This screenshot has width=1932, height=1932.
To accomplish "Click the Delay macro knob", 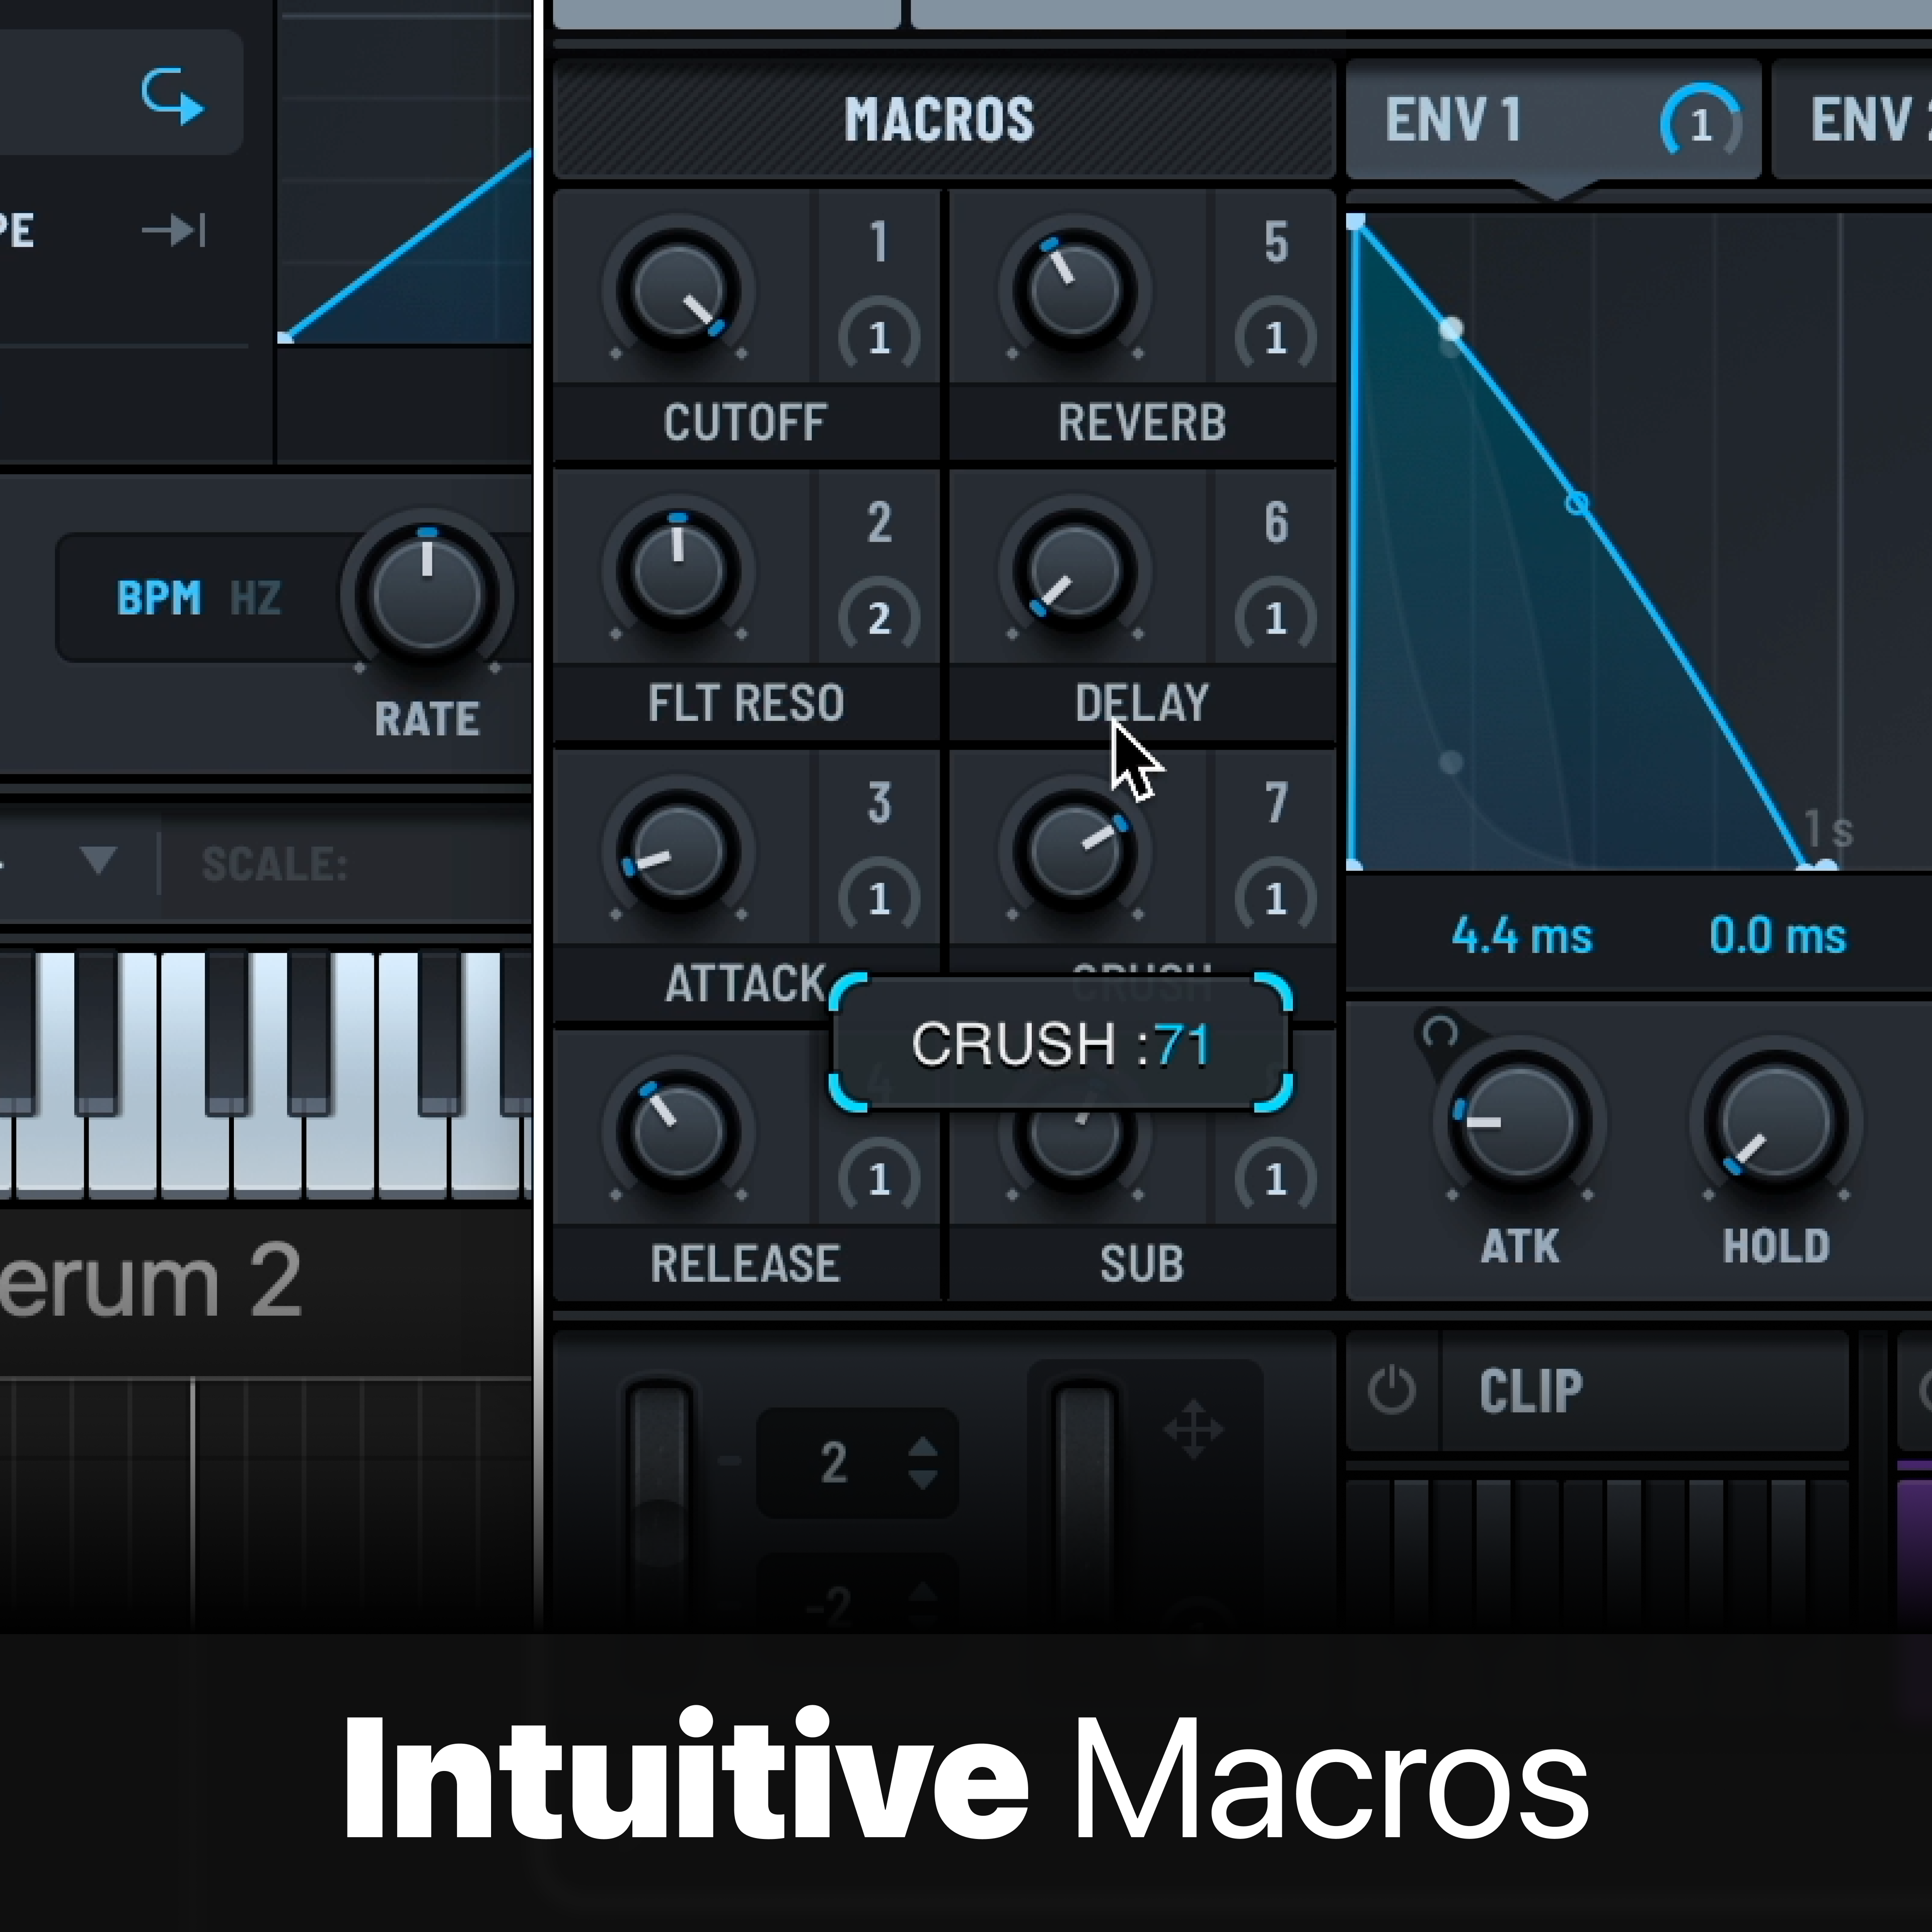I will click(1075, 571).
